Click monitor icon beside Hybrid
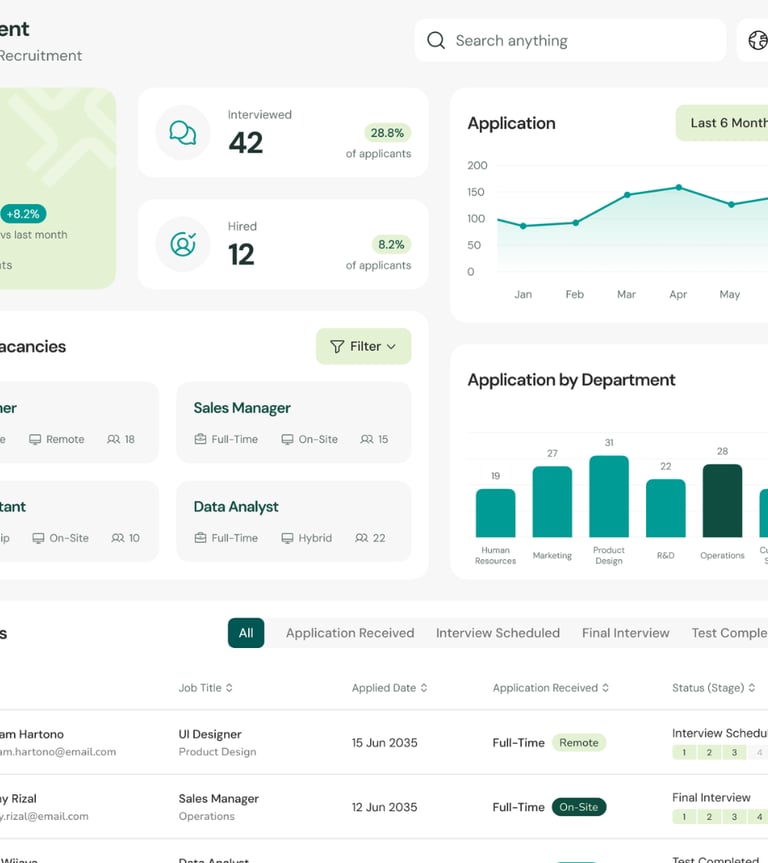768x863 pixels. point(287,538)
